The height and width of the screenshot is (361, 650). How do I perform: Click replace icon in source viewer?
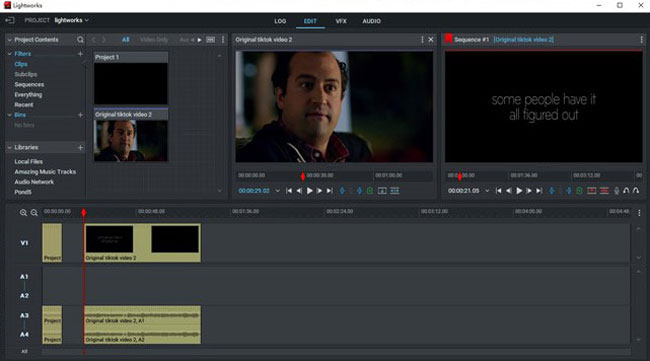click(x=395, y=191)
